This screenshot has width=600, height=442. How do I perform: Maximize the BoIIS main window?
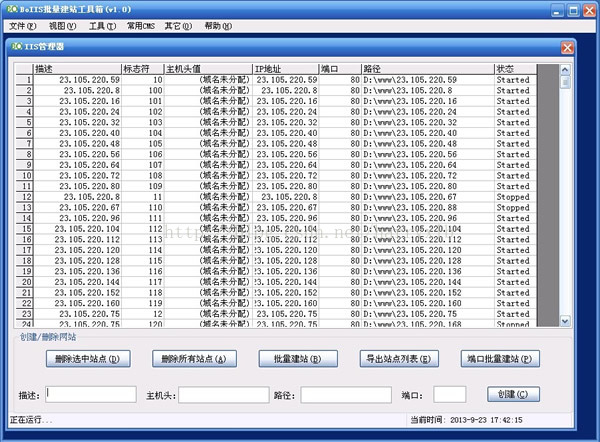coord(573,10)
